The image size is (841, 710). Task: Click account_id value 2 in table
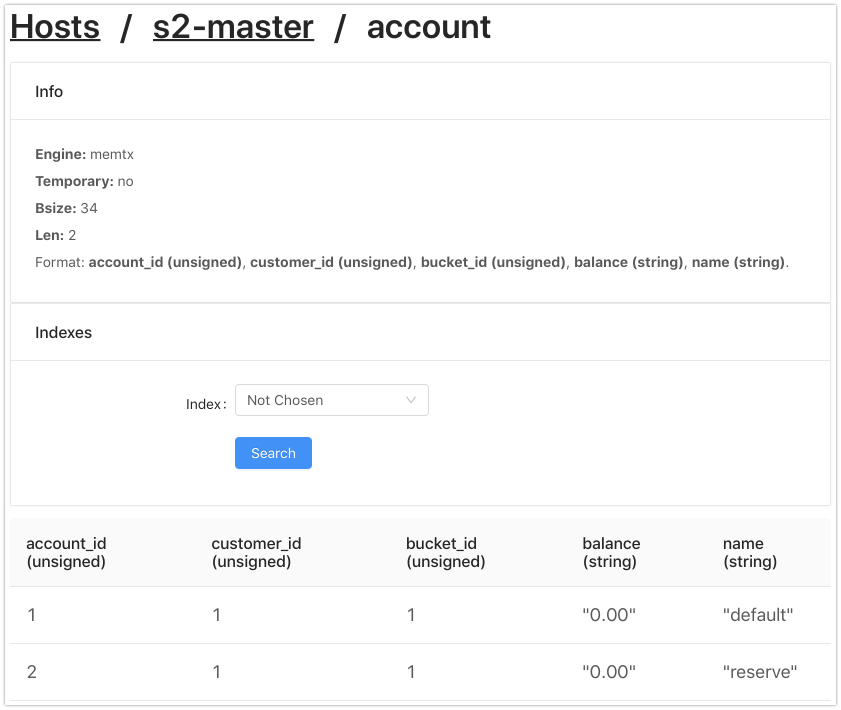click(x=32, y=672)
